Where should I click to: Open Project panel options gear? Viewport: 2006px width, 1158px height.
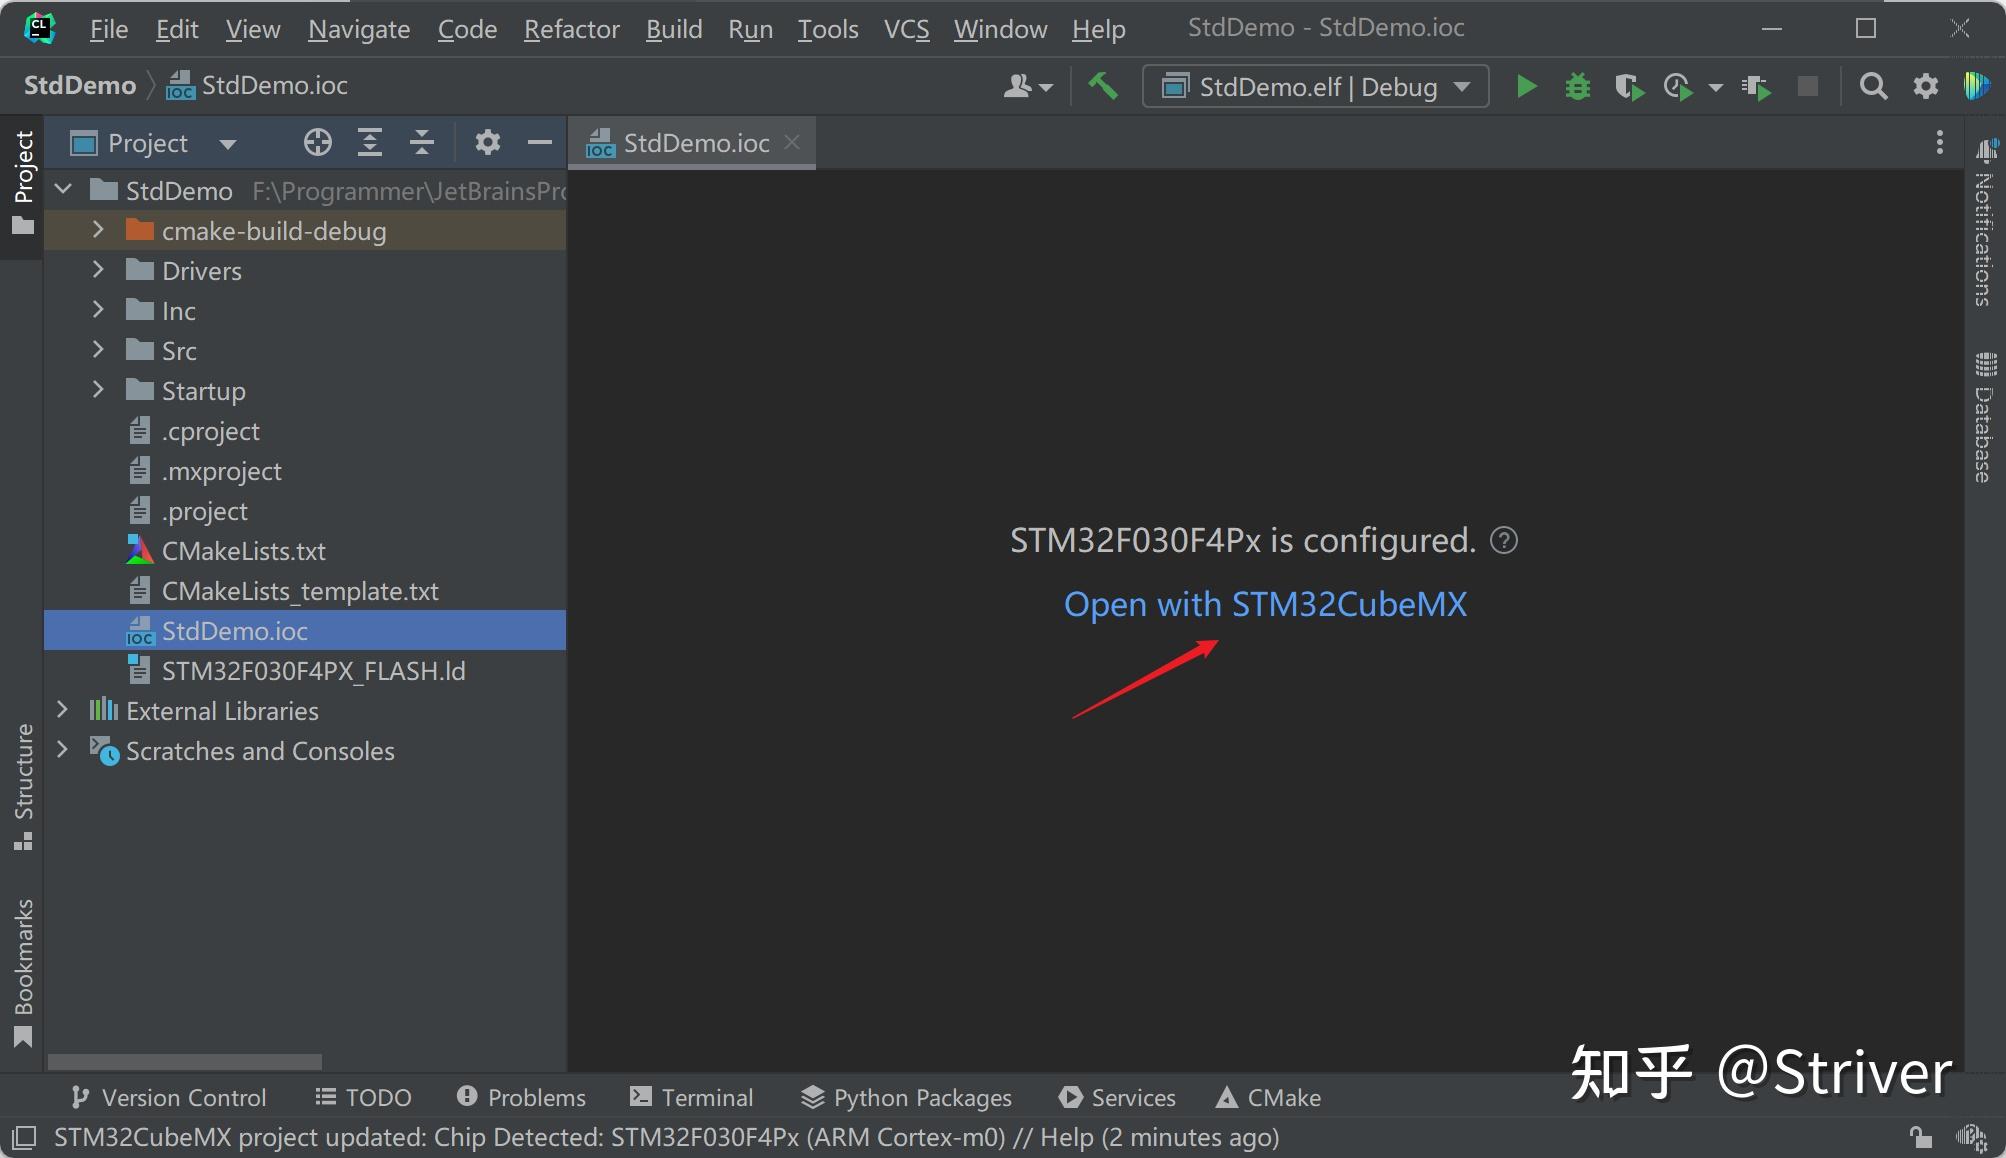coord(487,143)
